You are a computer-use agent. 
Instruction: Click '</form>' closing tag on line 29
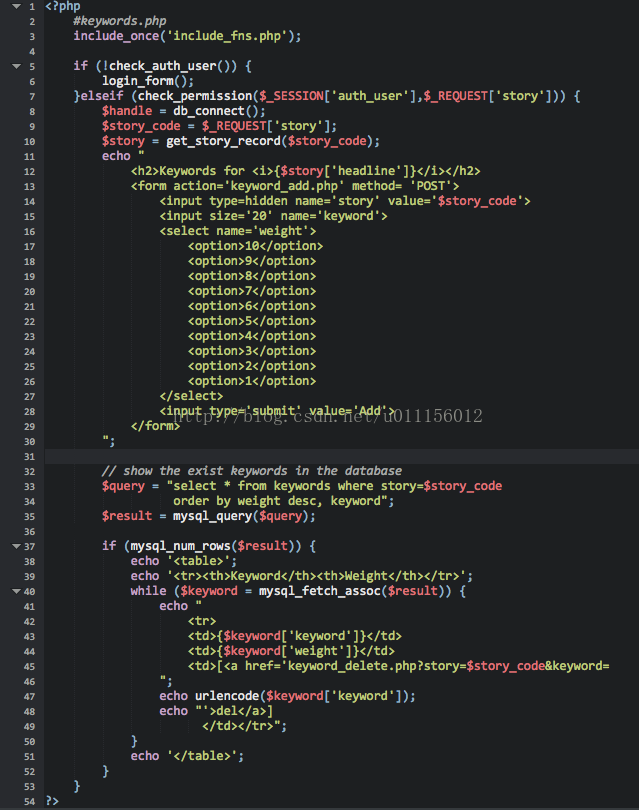[x=155, y=426]
